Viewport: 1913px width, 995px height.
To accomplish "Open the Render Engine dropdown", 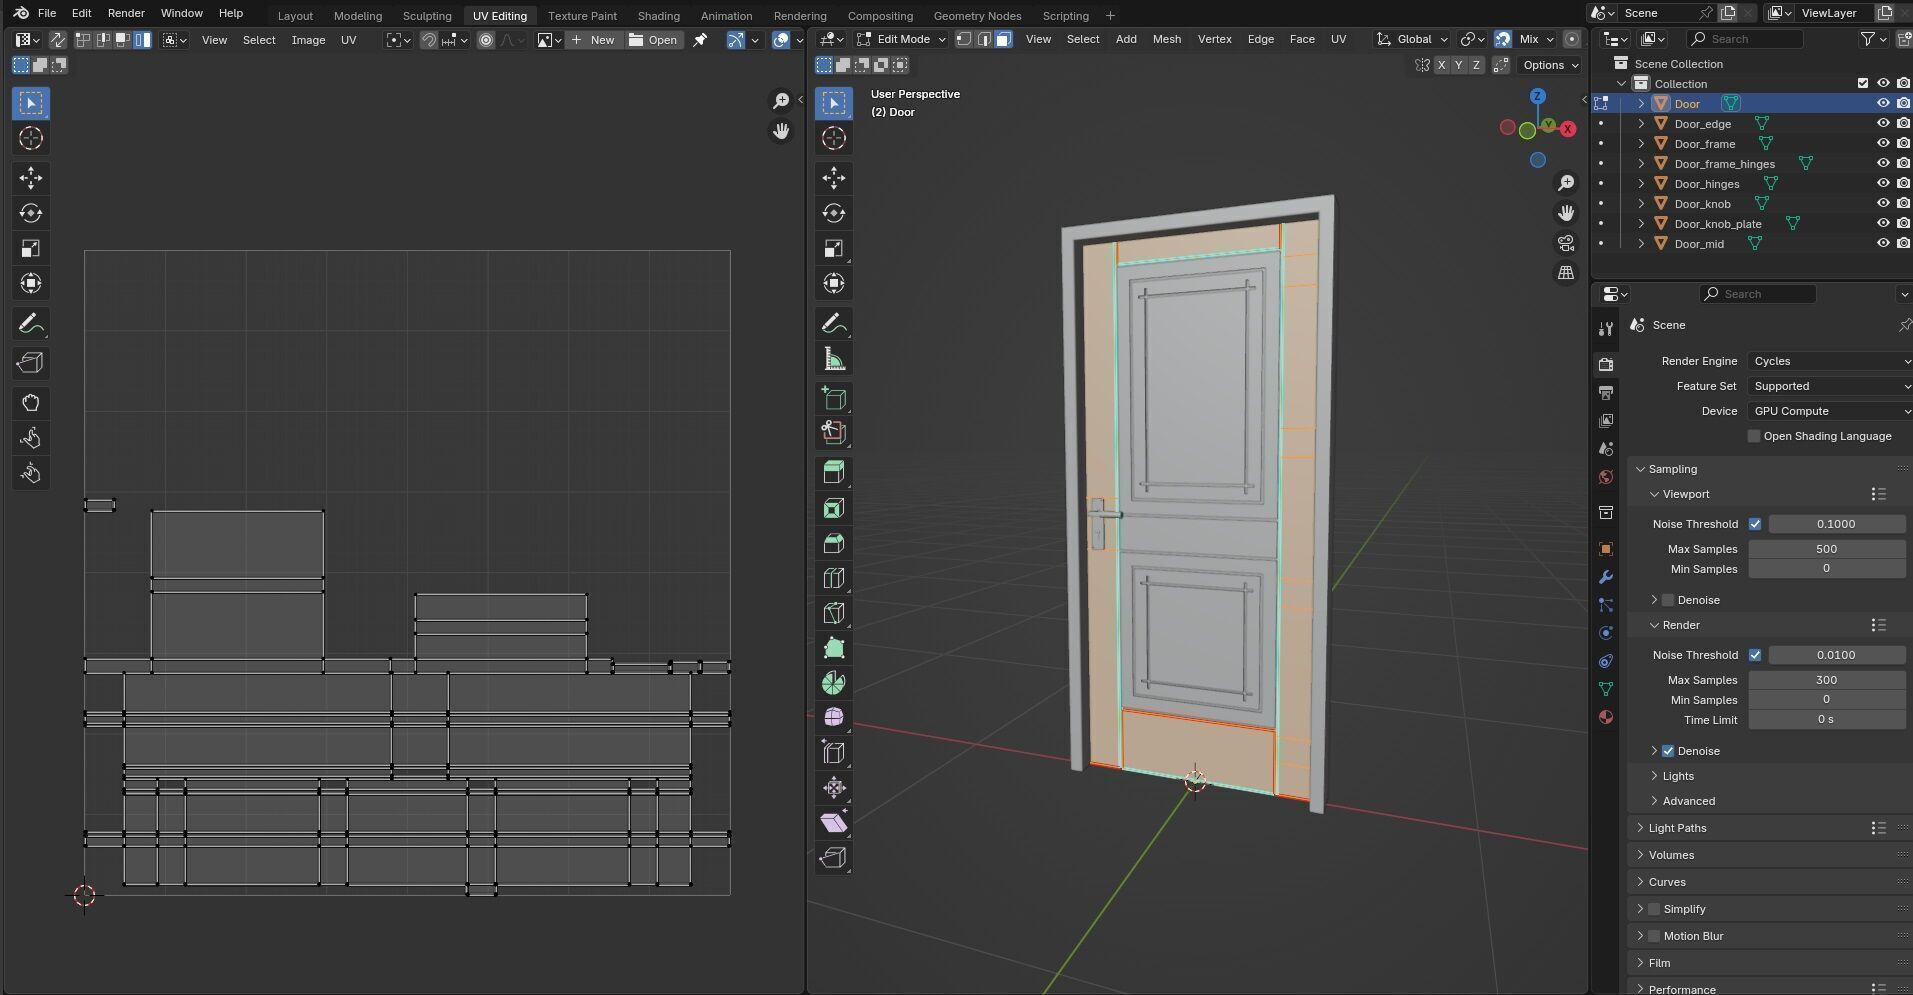I will tap(1830, 361).
